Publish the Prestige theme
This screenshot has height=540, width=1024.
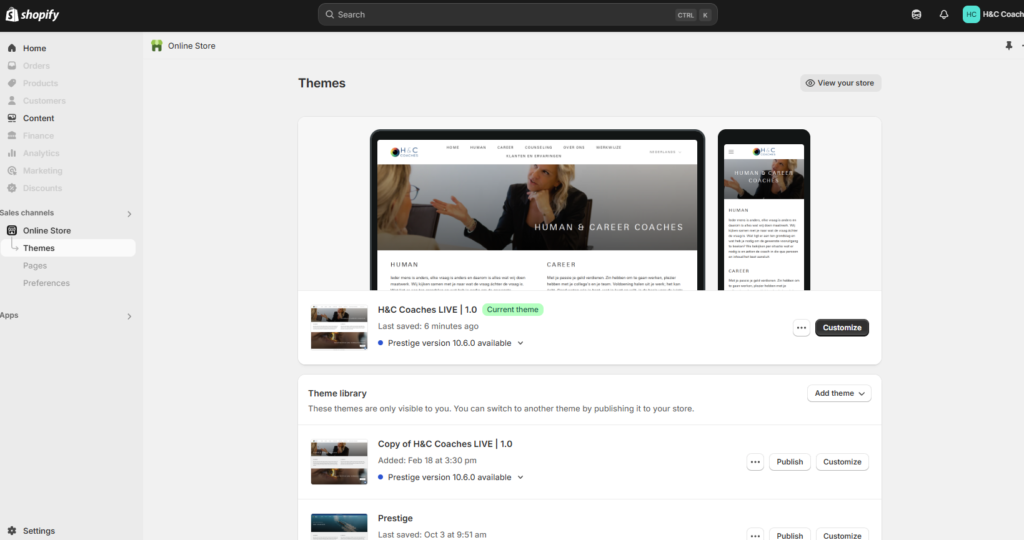(x=790, y=535)
